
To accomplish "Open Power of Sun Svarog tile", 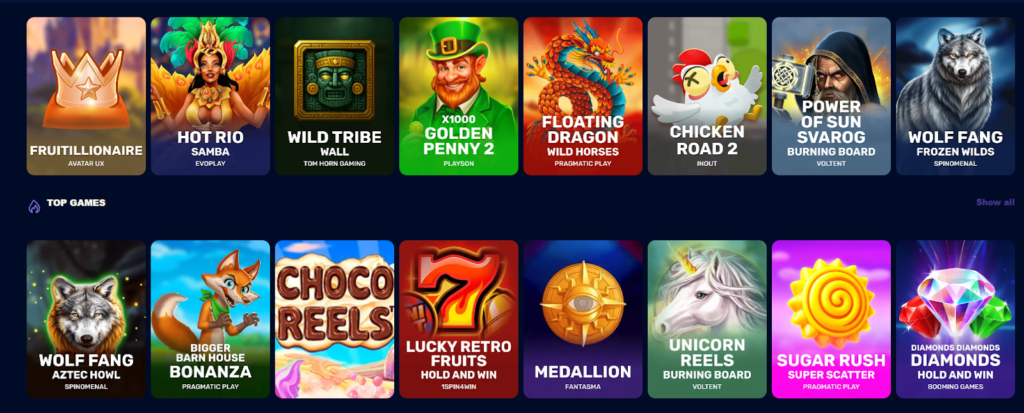I will 831,96.
